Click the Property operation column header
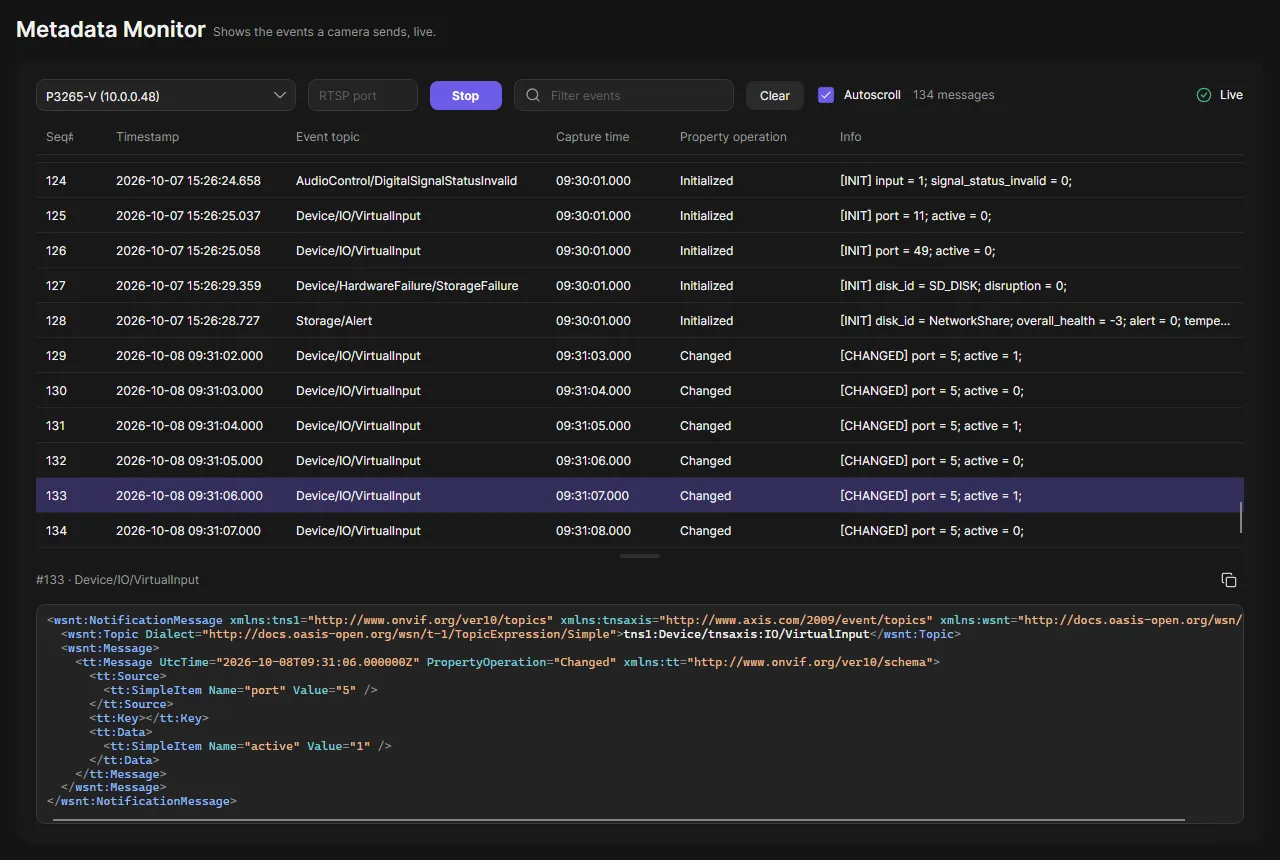The image size is (1280, 860). pyautogui.click(x=733, y=137)
